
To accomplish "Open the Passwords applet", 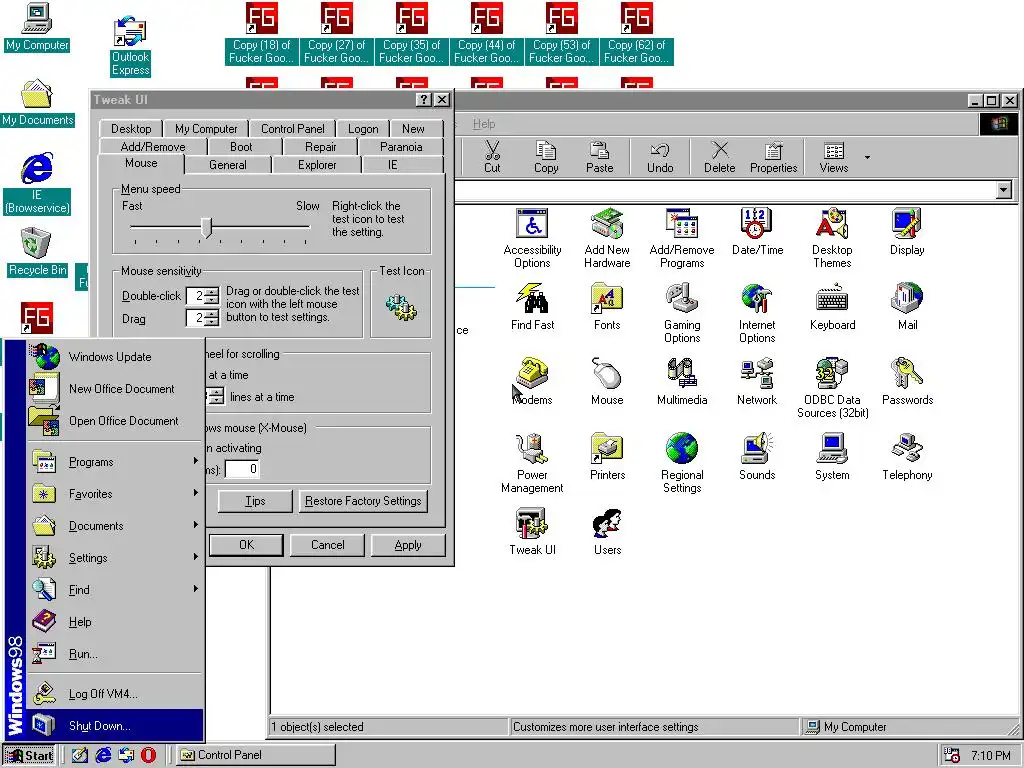I will pos(906,382).
